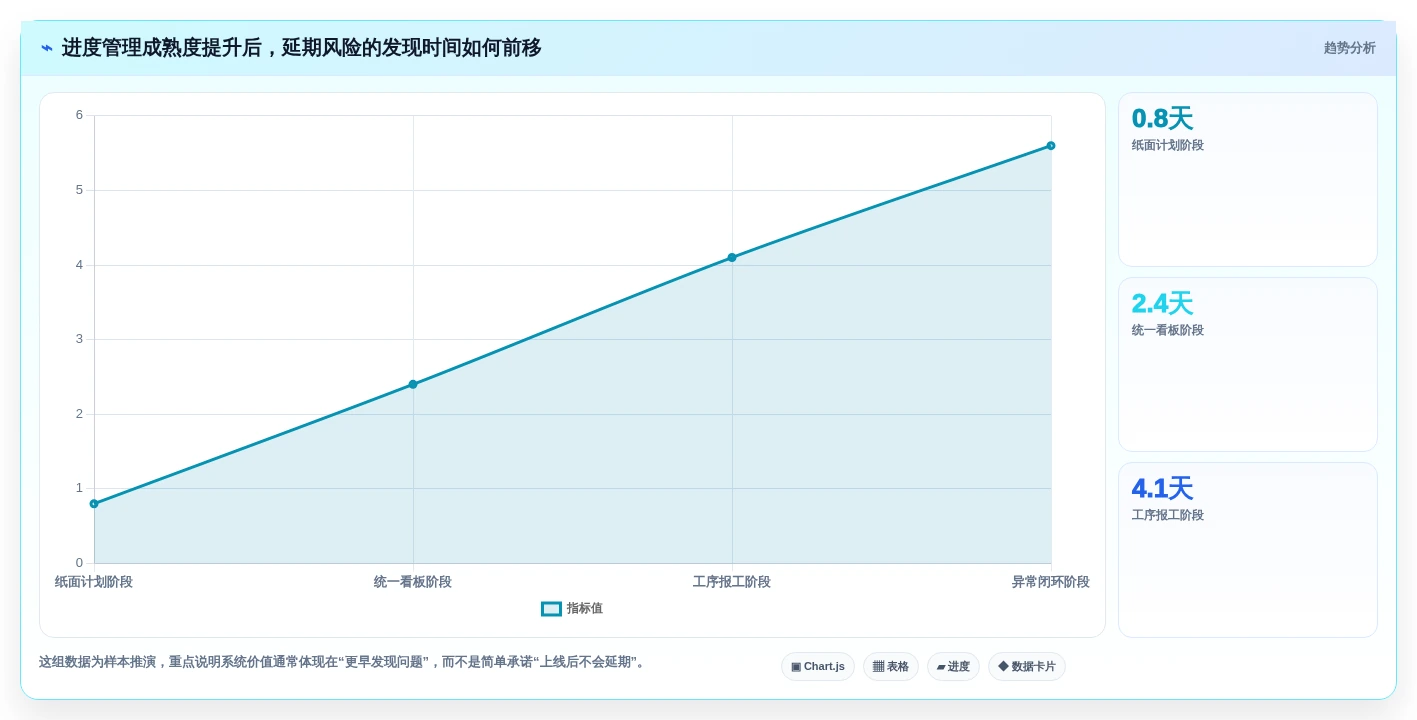Click data point for 异常闭环阶段
The image size is (1417, 720).
click(1051, 146)
